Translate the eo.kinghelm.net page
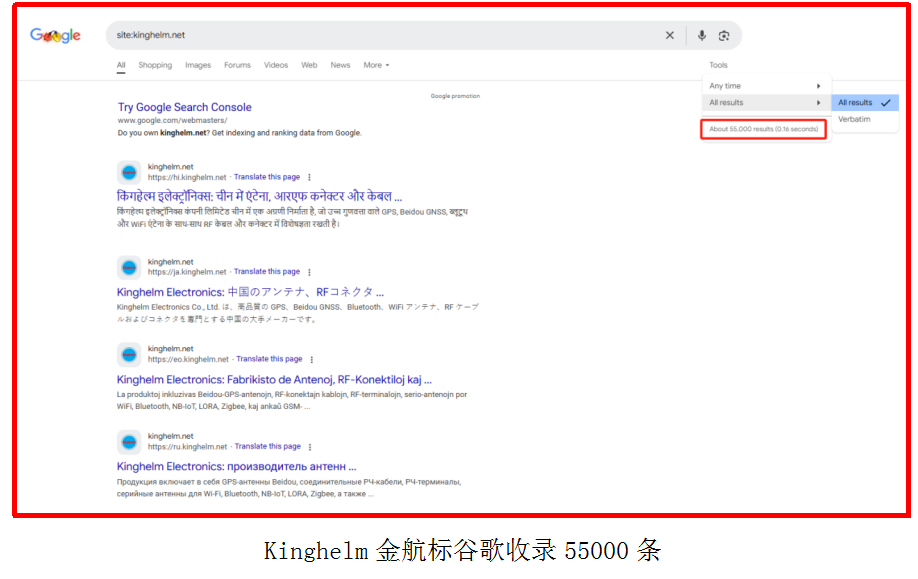 click(x=269, y=359)
